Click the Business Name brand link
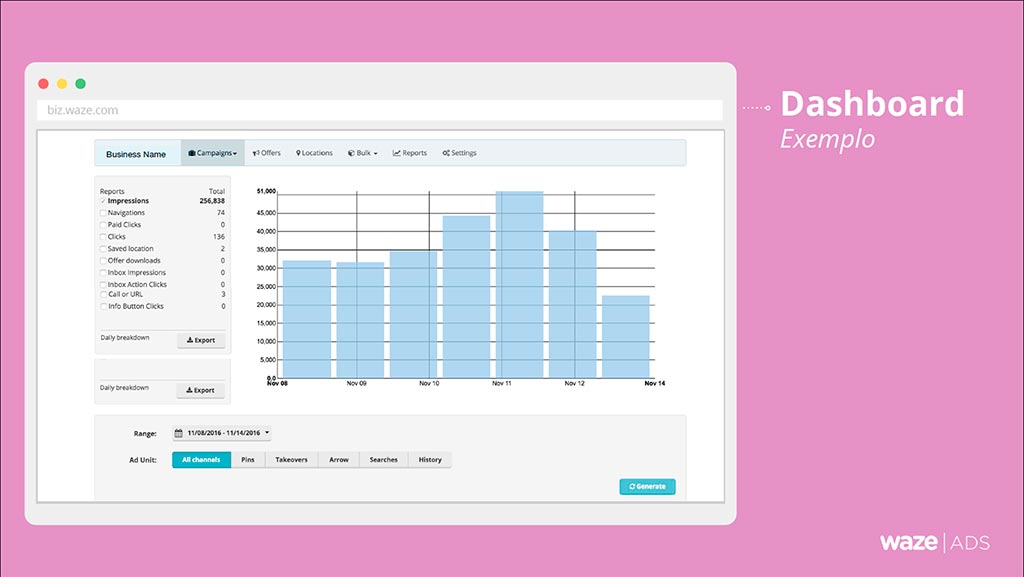1024x577 pixels. [136, 154]
